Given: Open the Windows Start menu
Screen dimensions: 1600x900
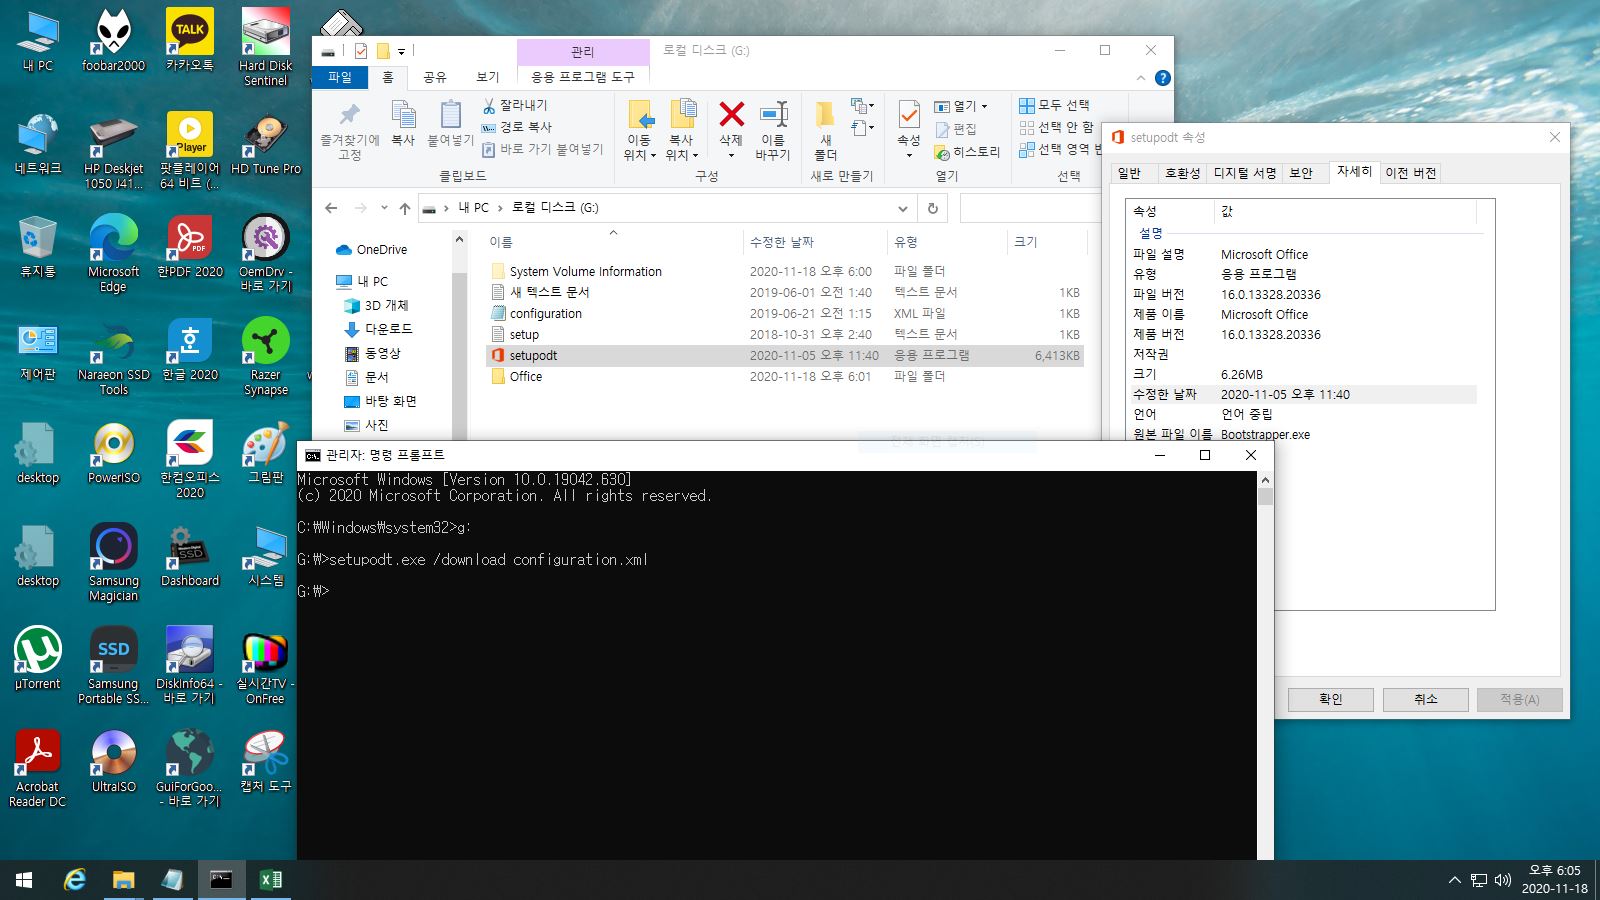Looking at the screenshot, I should click(x=24, y=880).
